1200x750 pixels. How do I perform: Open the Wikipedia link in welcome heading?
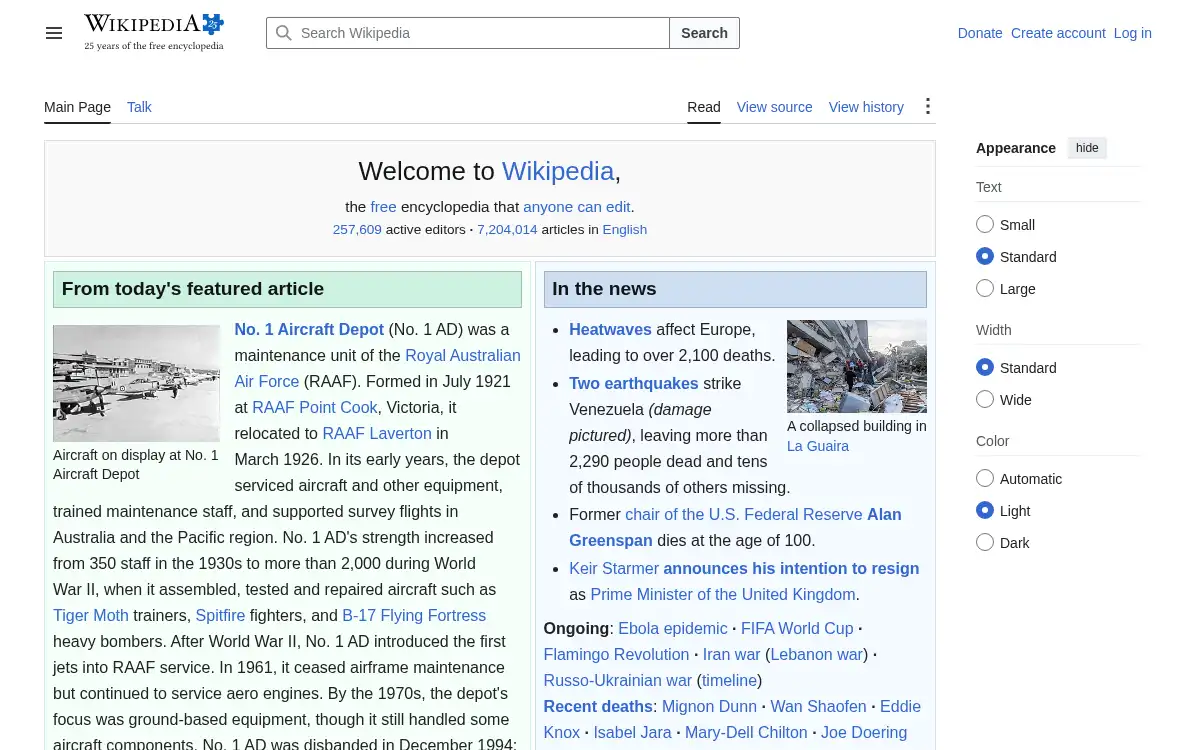558,171
